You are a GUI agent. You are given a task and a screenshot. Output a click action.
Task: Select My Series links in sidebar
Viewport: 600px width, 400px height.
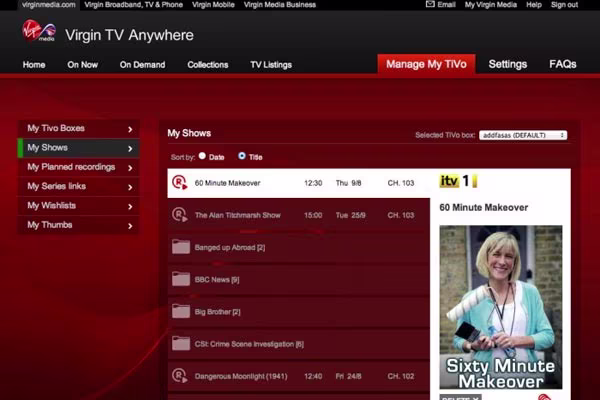click(x=78, y=186)
